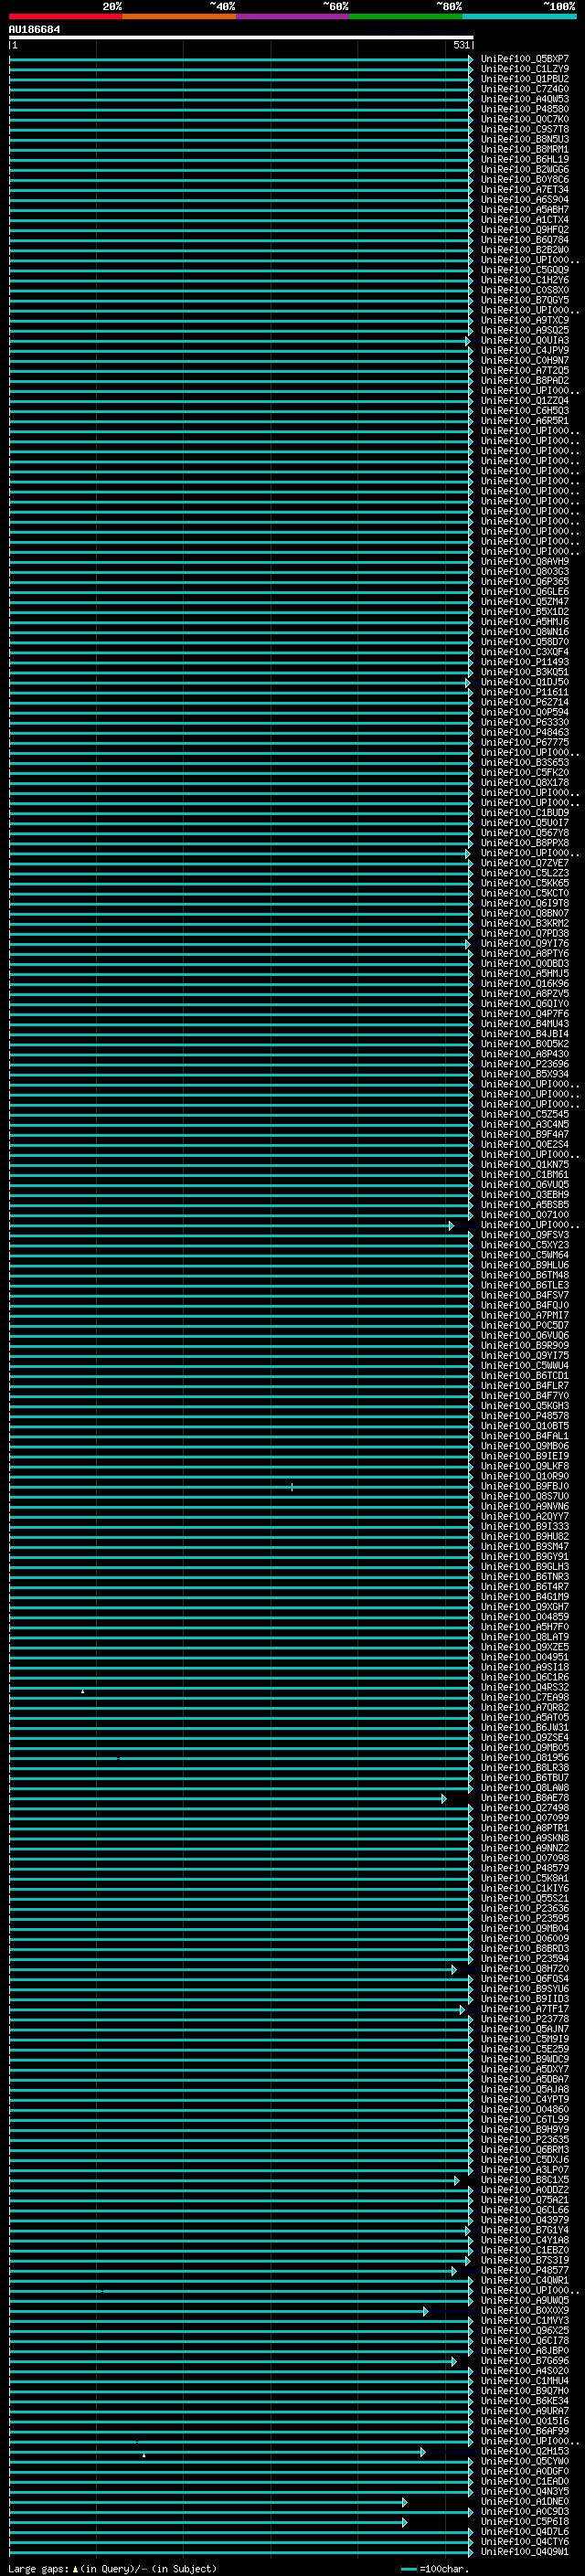Image resolution: width=585 pixels, height=2576 pixels.
Task: Select the UniRef100_C5XY23 label
Action: click(x=525, y=1245)
